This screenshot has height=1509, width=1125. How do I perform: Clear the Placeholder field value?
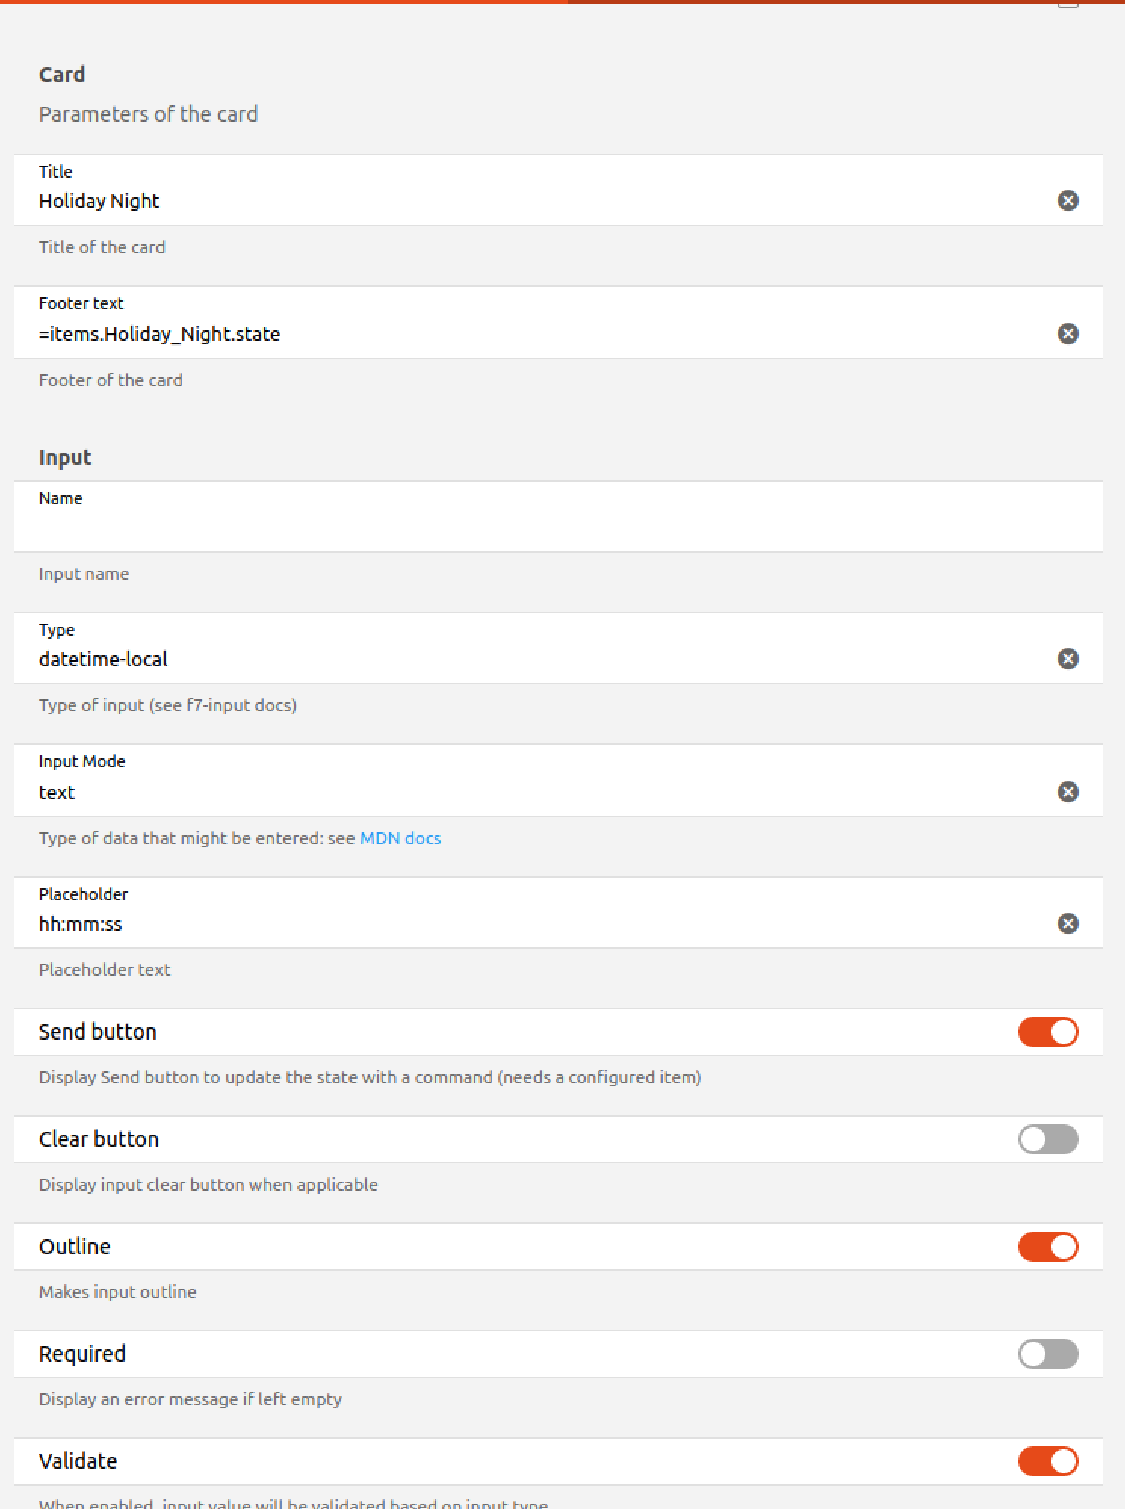[1068, 924]
